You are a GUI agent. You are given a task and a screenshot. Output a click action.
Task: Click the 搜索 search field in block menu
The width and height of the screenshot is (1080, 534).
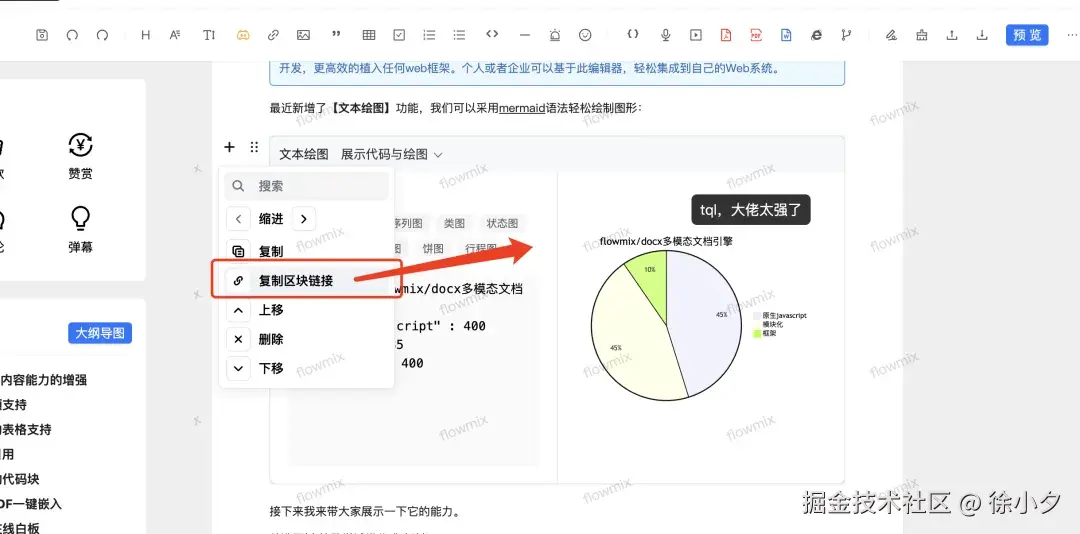coord(307,186)
